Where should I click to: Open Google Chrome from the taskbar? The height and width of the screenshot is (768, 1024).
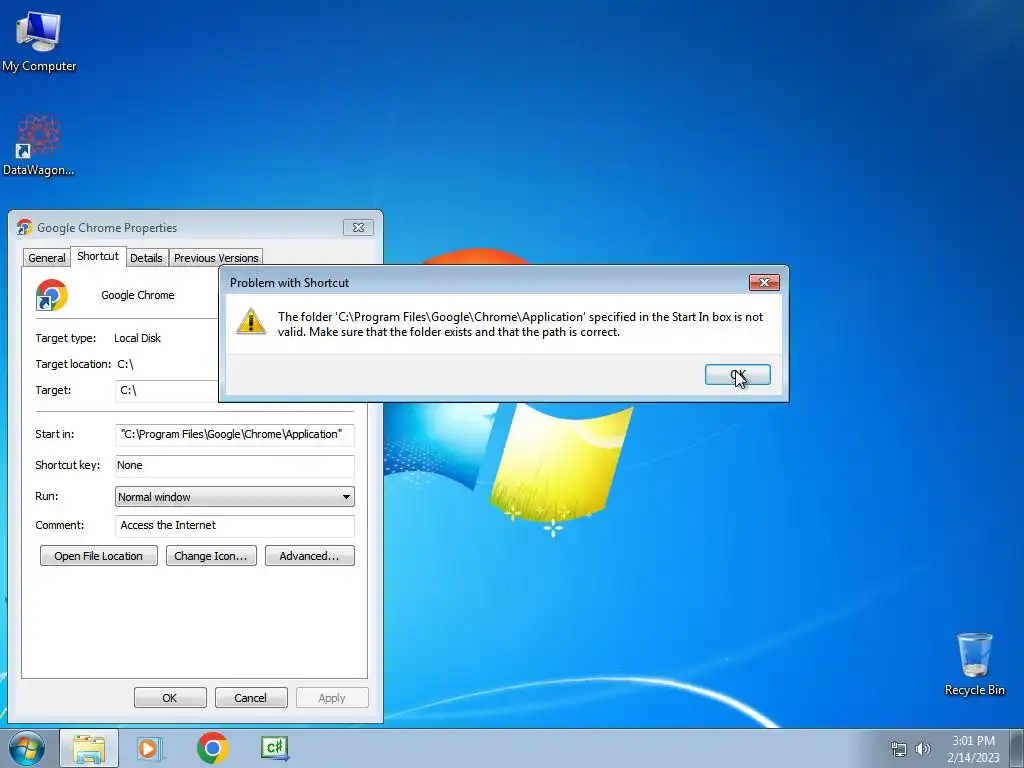tap(212, 748)
